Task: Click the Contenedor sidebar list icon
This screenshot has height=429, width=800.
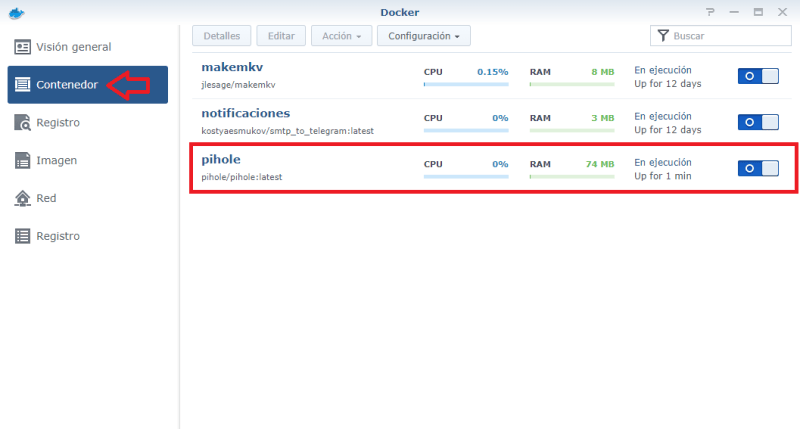Action: 22,85
